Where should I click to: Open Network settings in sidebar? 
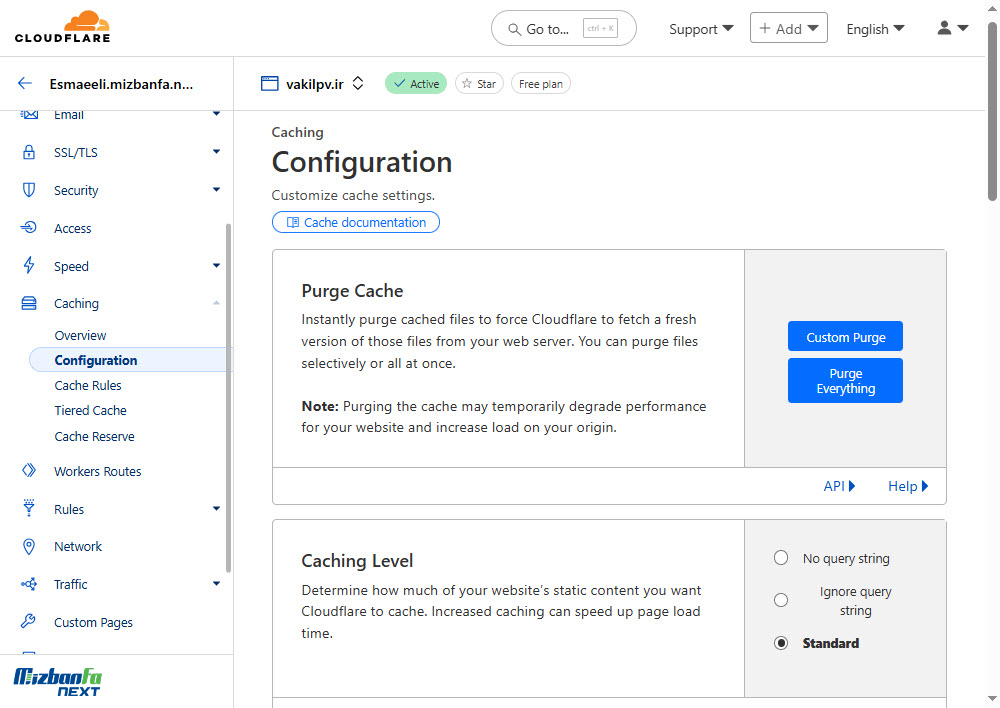tap(78, 547)
